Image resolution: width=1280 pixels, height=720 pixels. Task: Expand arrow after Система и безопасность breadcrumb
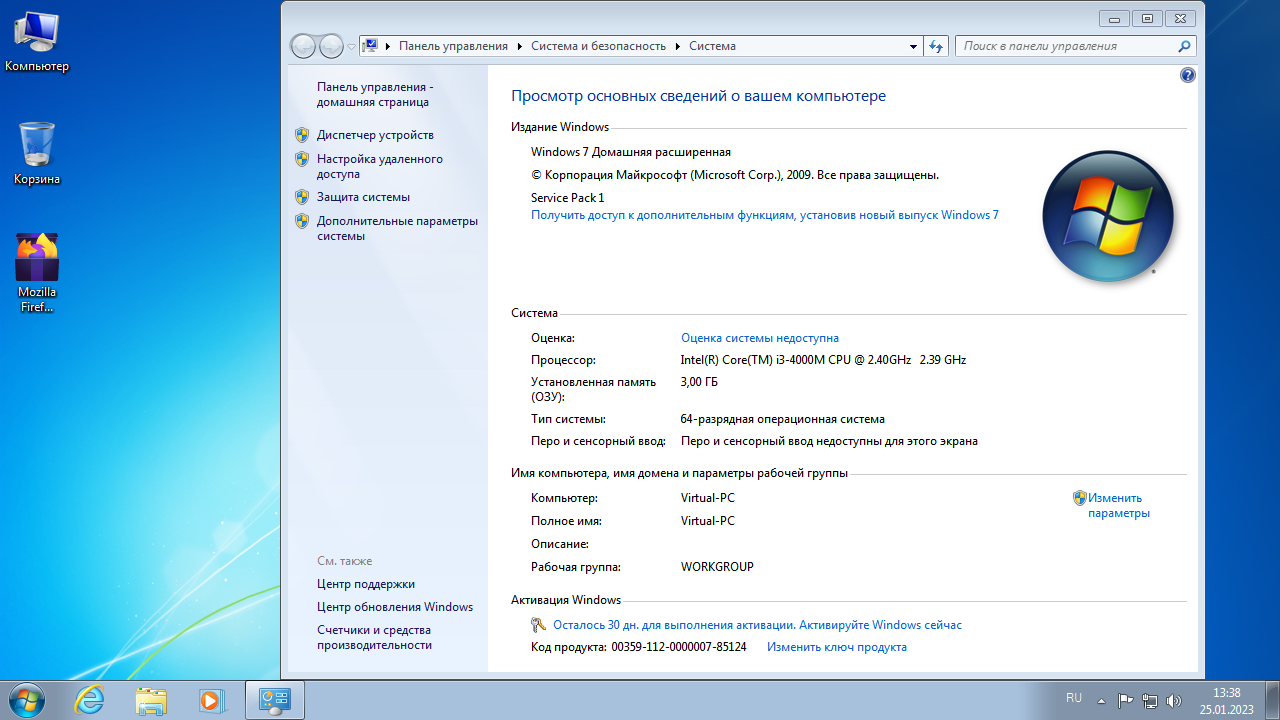pos(678,47)
